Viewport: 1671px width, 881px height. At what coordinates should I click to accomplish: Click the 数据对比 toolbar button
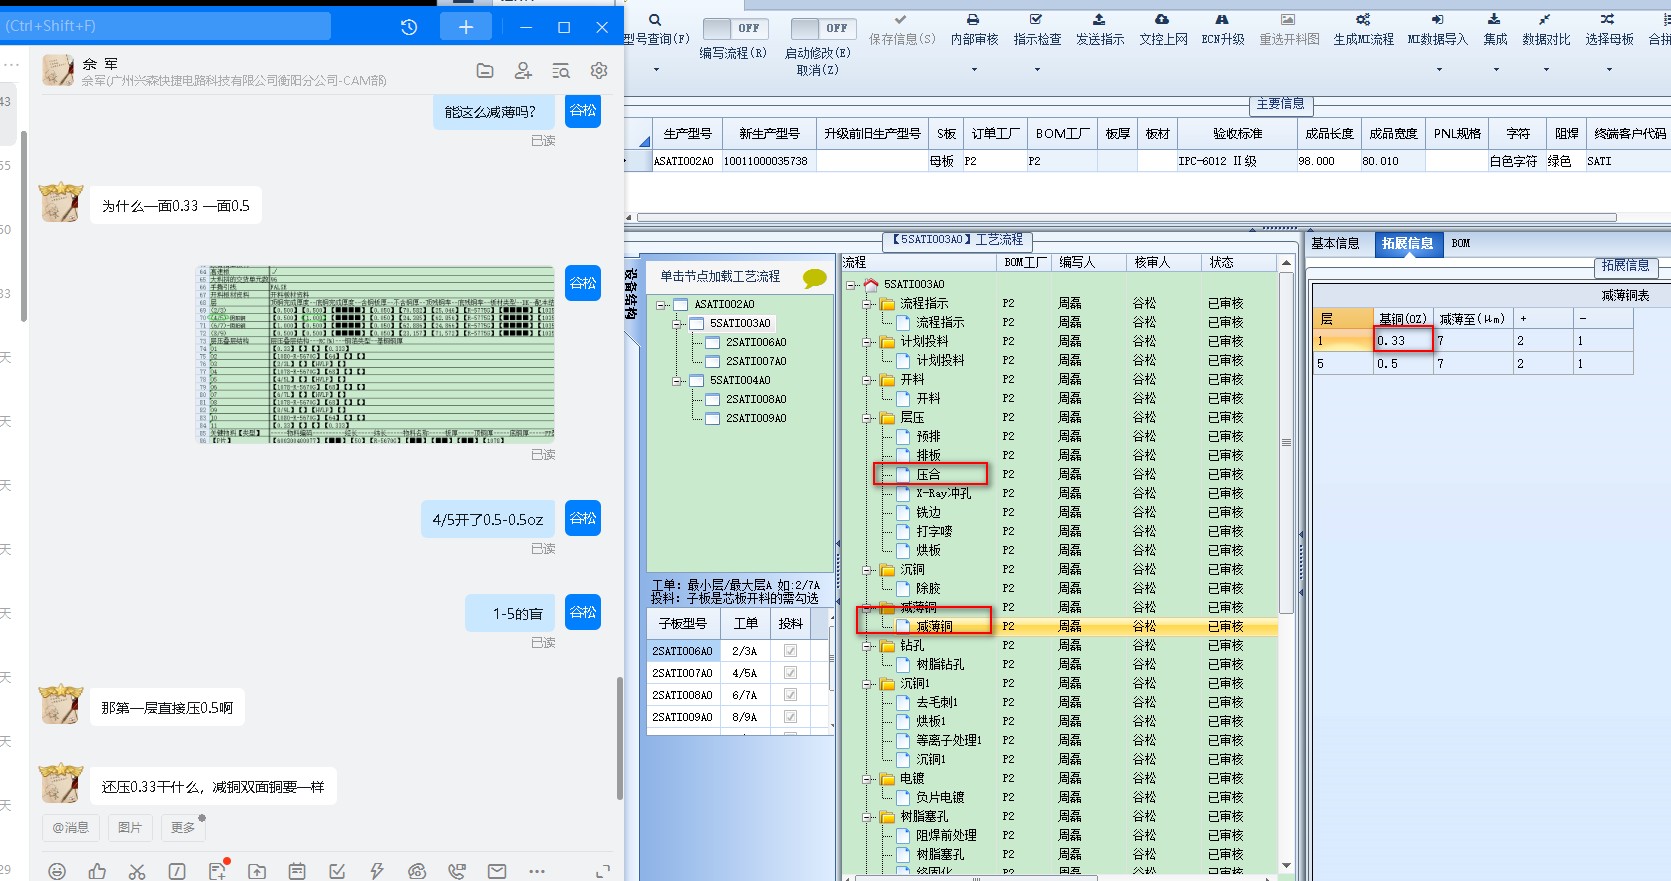pos(1546,30)
